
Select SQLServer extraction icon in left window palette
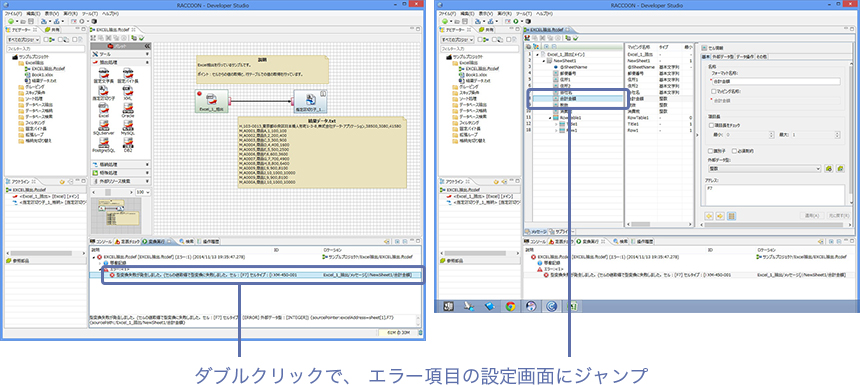pos(104,127)
